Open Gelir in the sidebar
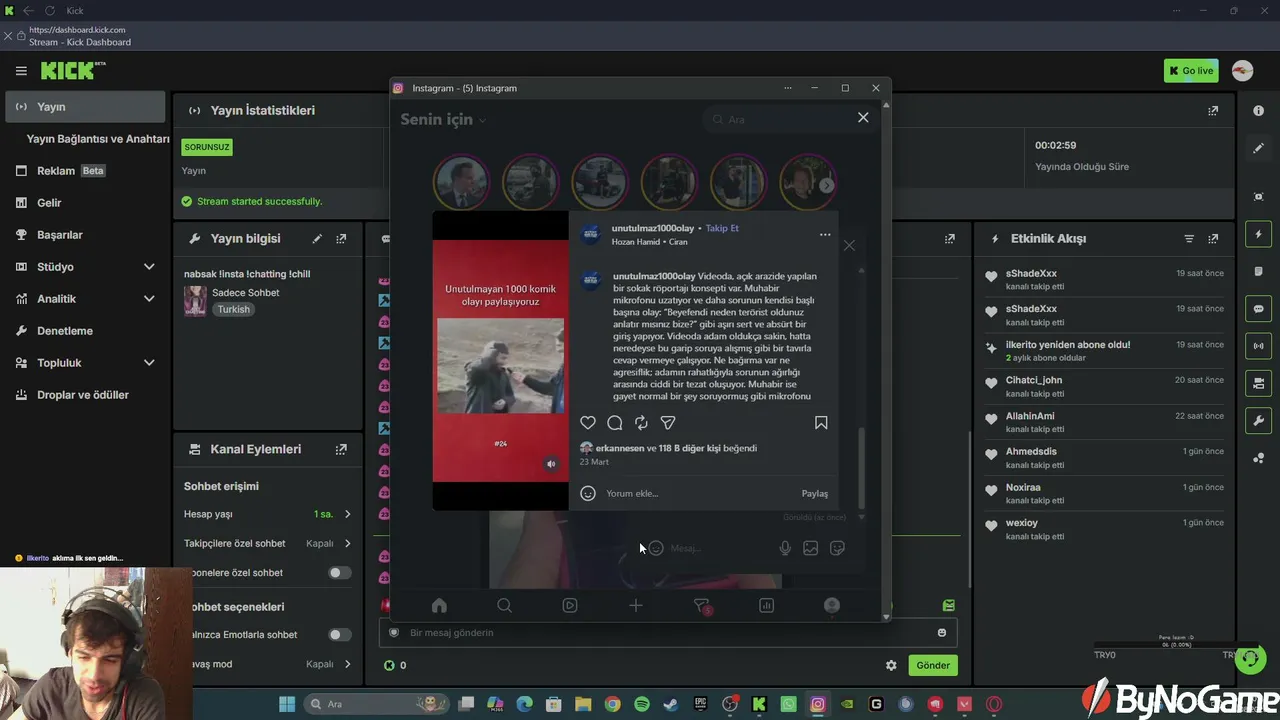The image size is (1280, 720). (x=84, y=203)
